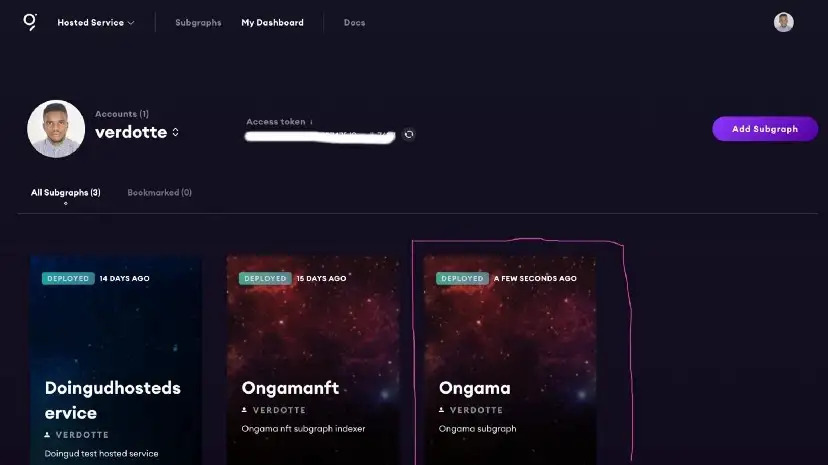Click the Accounts (1) label
This screenshot has width=828, height=465.
tap(122, 114)
